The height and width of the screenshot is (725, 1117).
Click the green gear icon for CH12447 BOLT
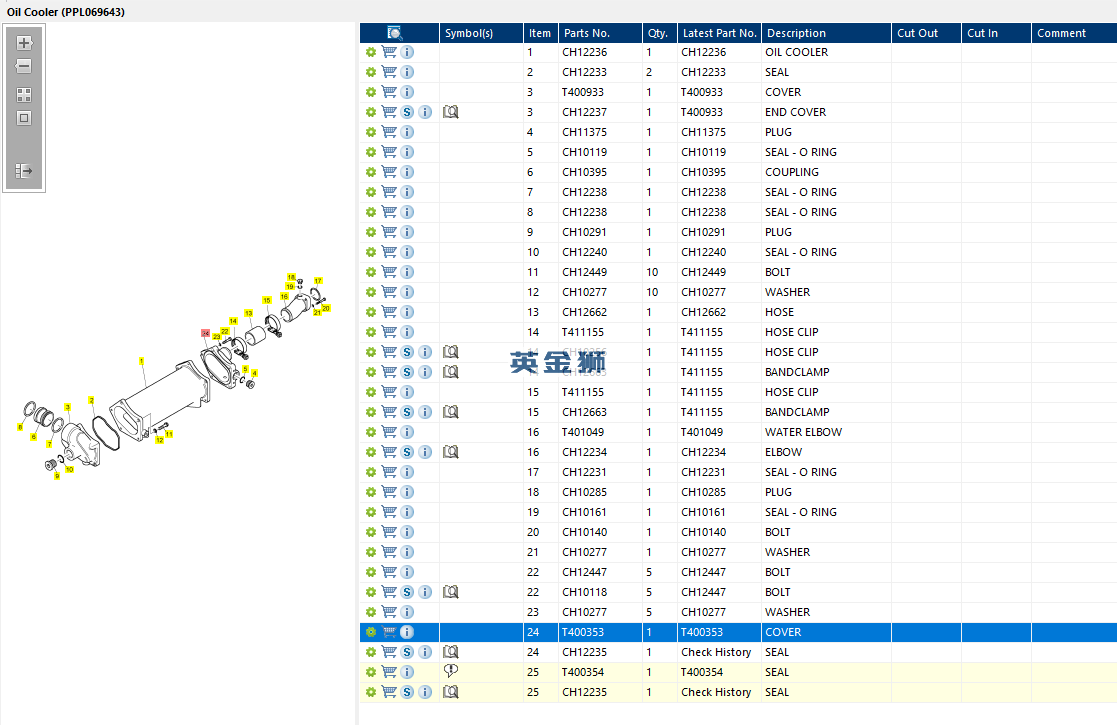[x=371, y=572]
